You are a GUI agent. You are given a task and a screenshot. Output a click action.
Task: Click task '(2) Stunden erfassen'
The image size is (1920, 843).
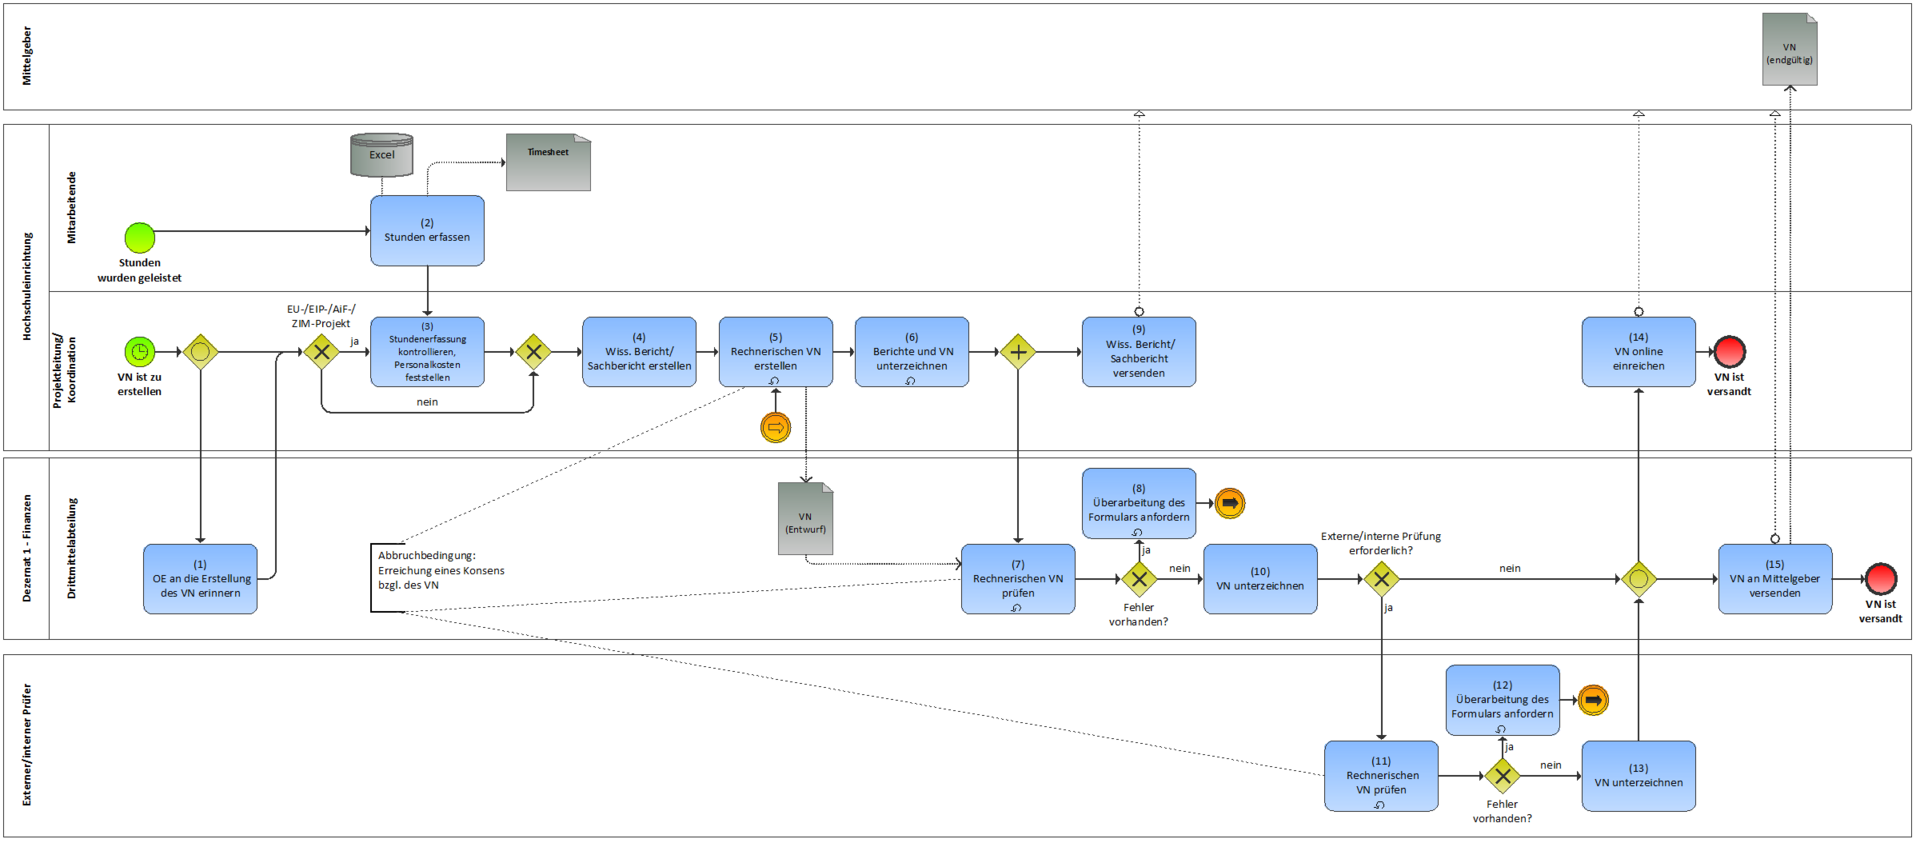coord(427,231)
